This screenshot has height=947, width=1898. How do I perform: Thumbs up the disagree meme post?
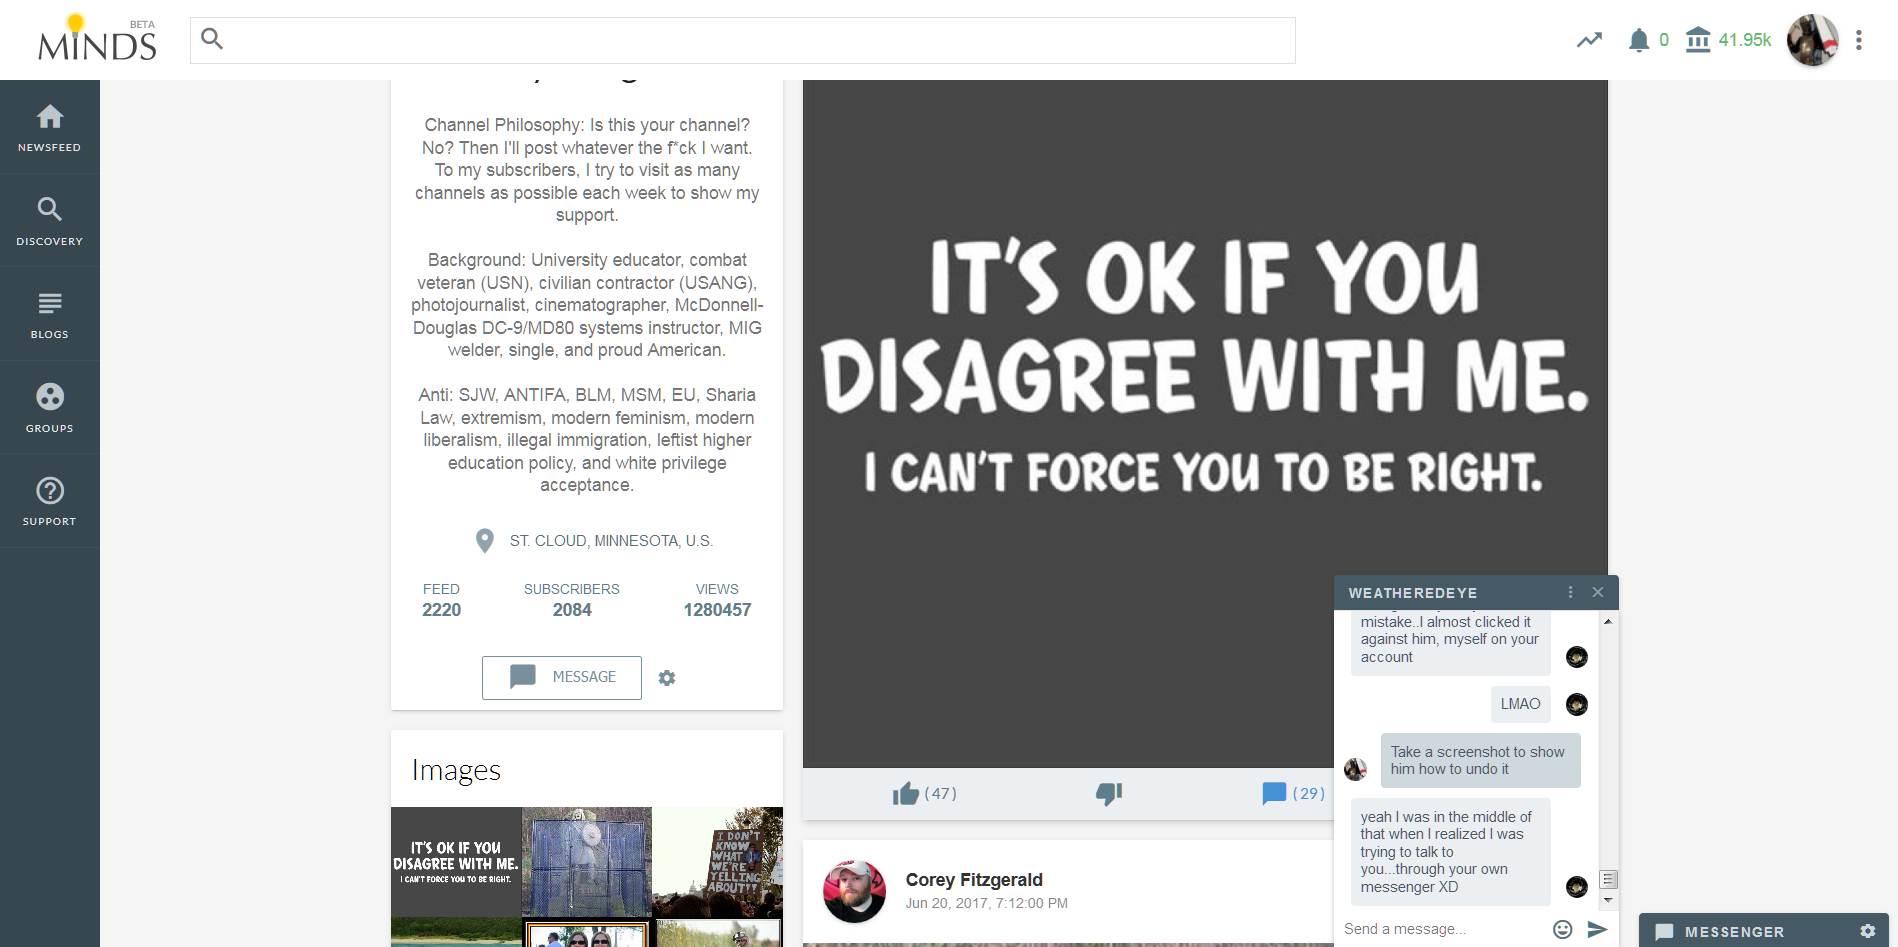pos(906,794)
